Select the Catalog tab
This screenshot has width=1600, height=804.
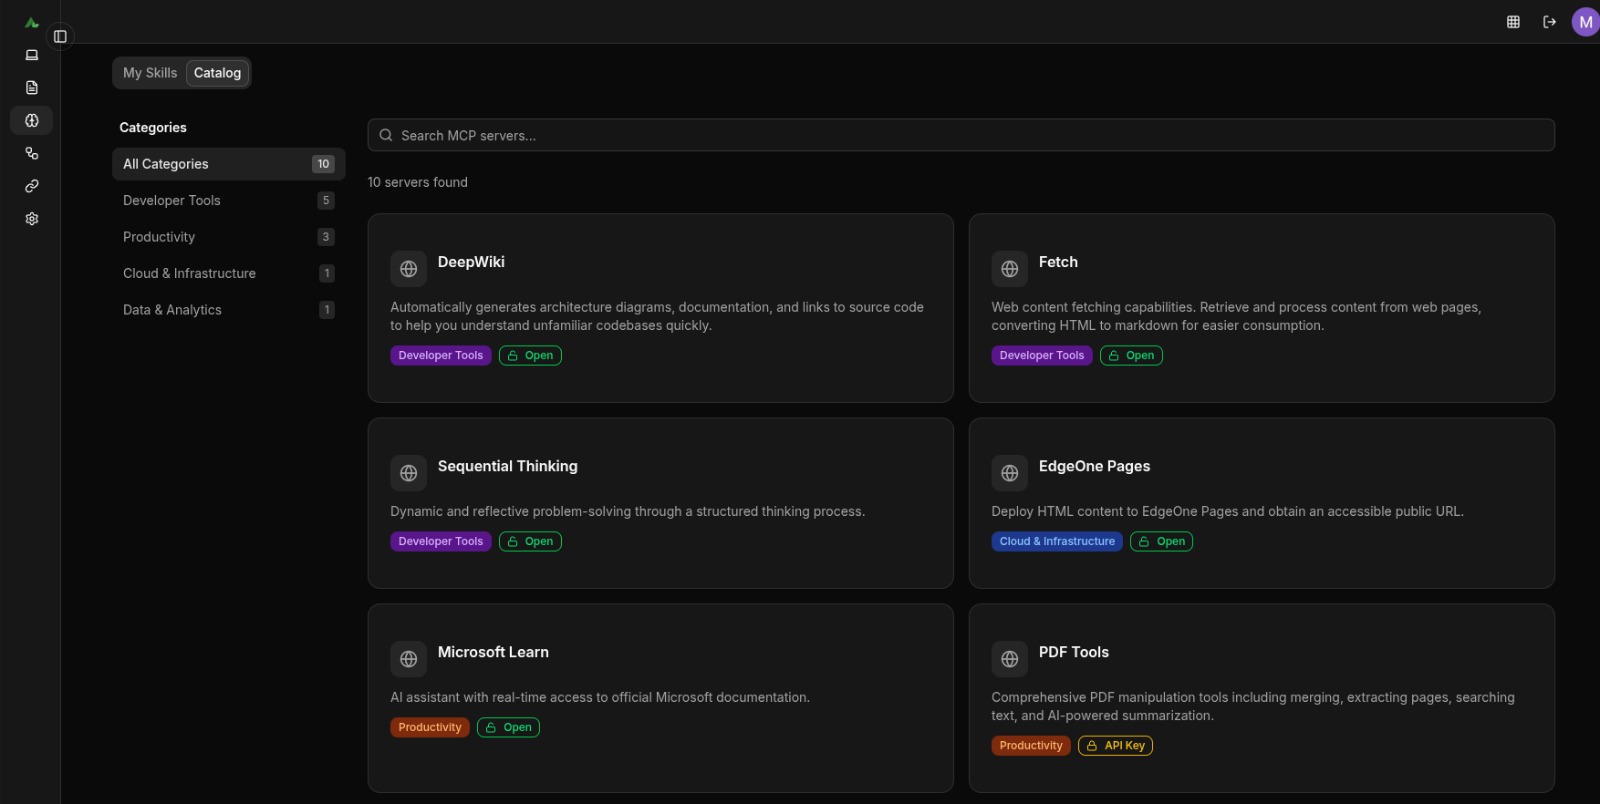[x=217, y=73]
